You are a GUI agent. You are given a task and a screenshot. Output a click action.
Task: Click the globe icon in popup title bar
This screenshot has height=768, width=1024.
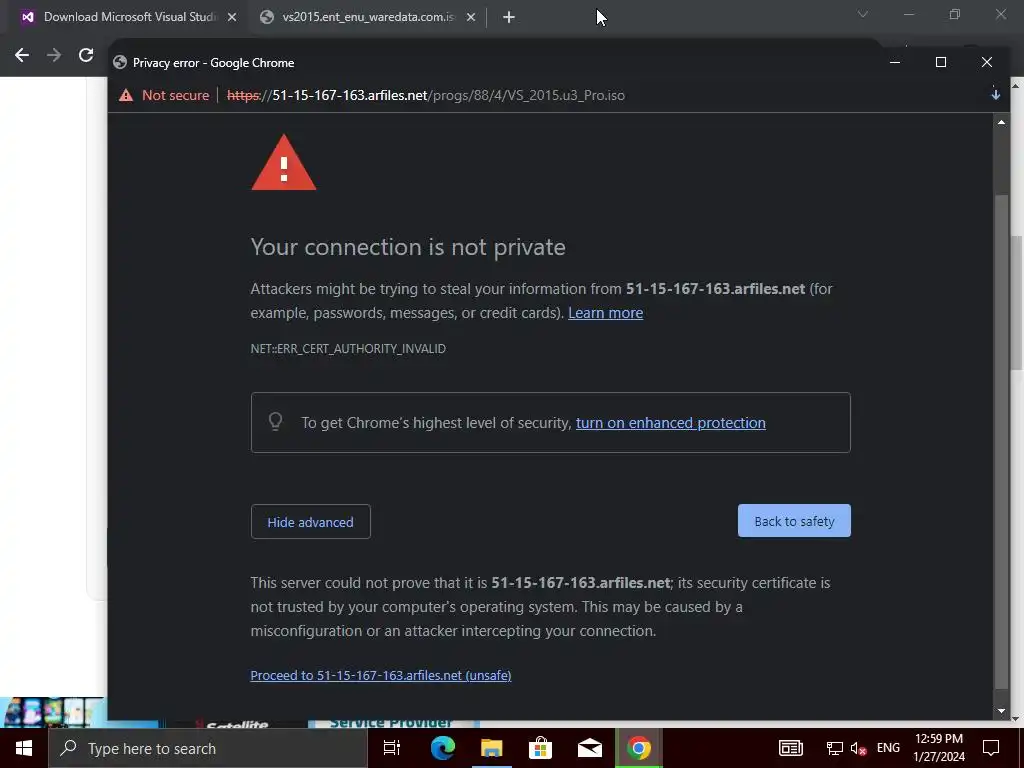120,63
